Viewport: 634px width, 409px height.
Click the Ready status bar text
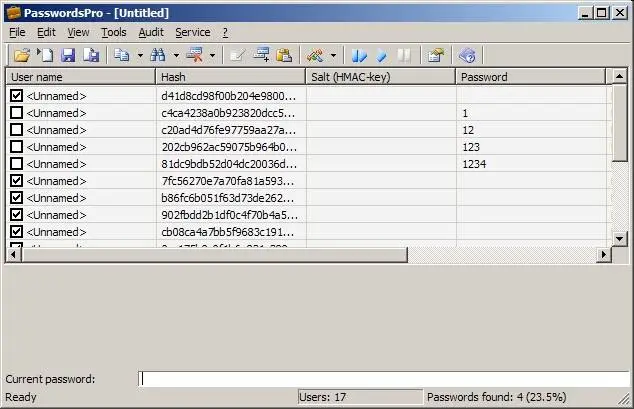[21, 397]
